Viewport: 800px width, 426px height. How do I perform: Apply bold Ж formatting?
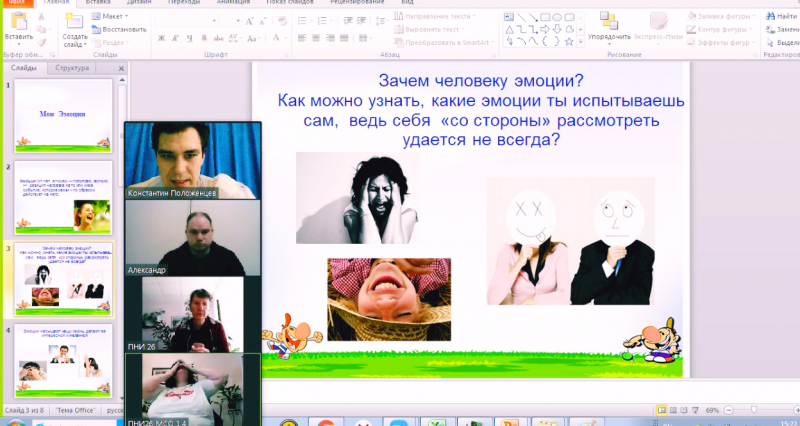pos(161,39)
